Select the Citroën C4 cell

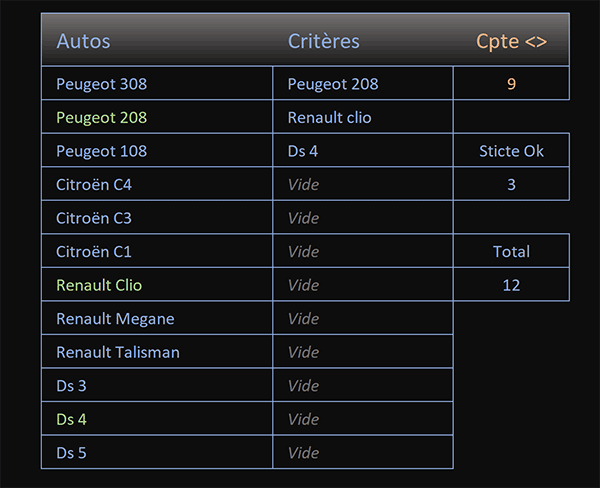(x=157, y=184)
